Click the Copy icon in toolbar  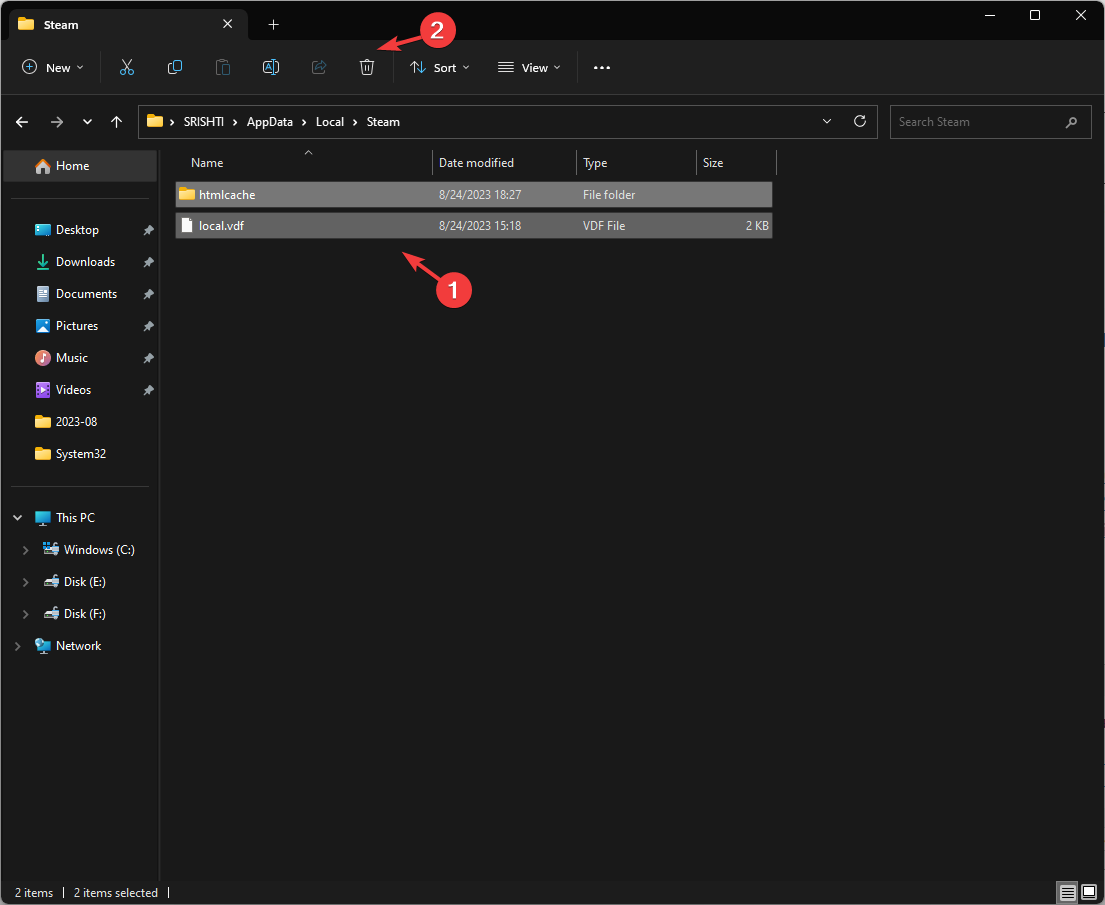pyautogui.click(x=175, y=67)
